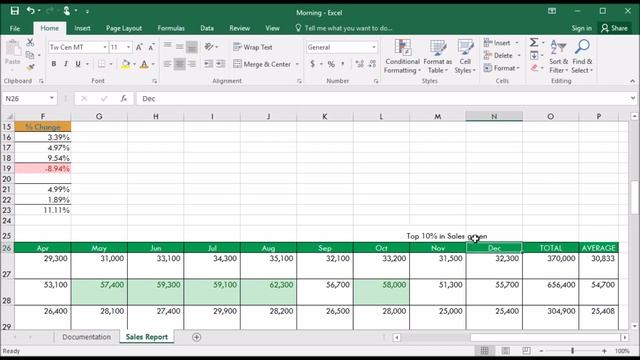
Task: Open the Documentation sheet tab
Action: pyautogui.click(x=87, y=337)
